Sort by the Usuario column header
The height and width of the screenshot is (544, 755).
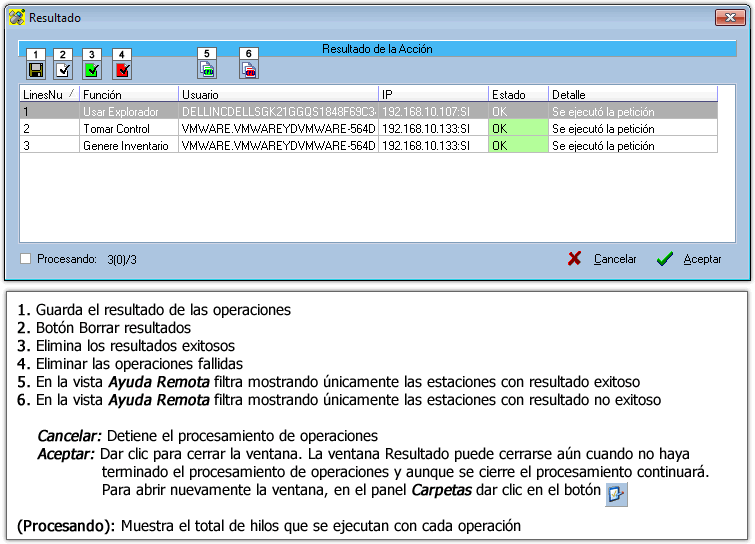click(278, 94)
